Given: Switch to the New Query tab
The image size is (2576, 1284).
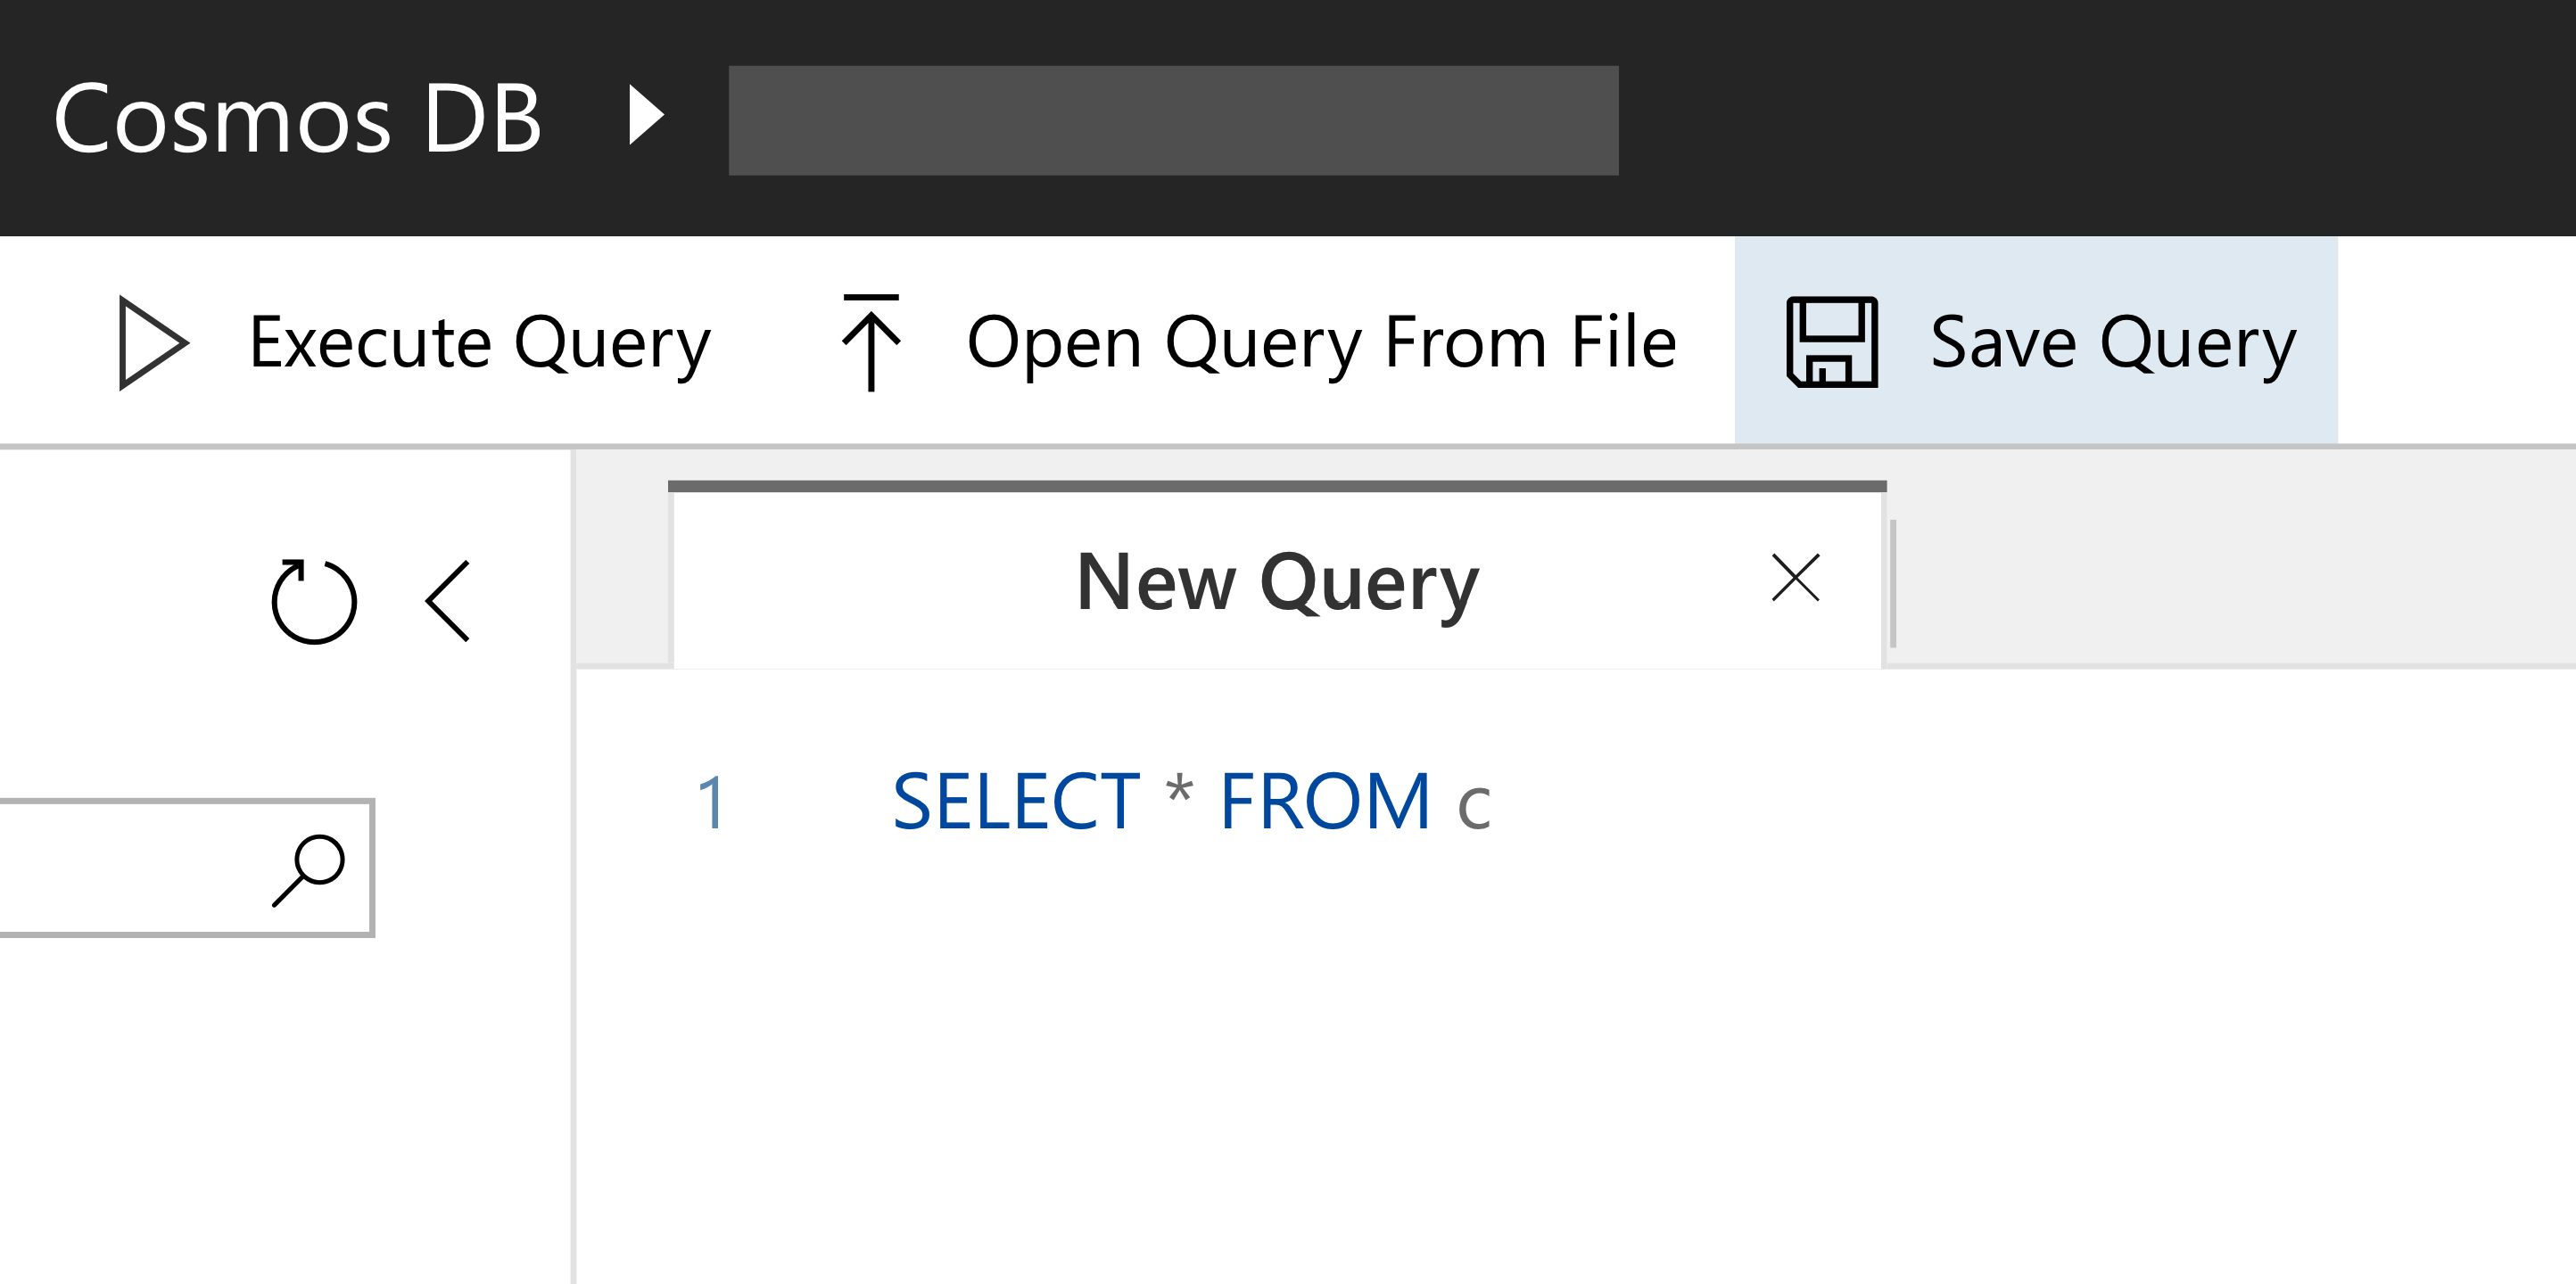Looking at the screenshot, I should click(1276, 581).
